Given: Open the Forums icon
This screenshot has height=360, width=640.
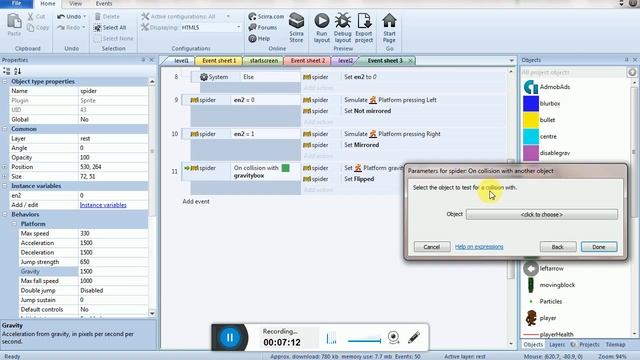Looking at the screenshot, I should coord(252,27).
